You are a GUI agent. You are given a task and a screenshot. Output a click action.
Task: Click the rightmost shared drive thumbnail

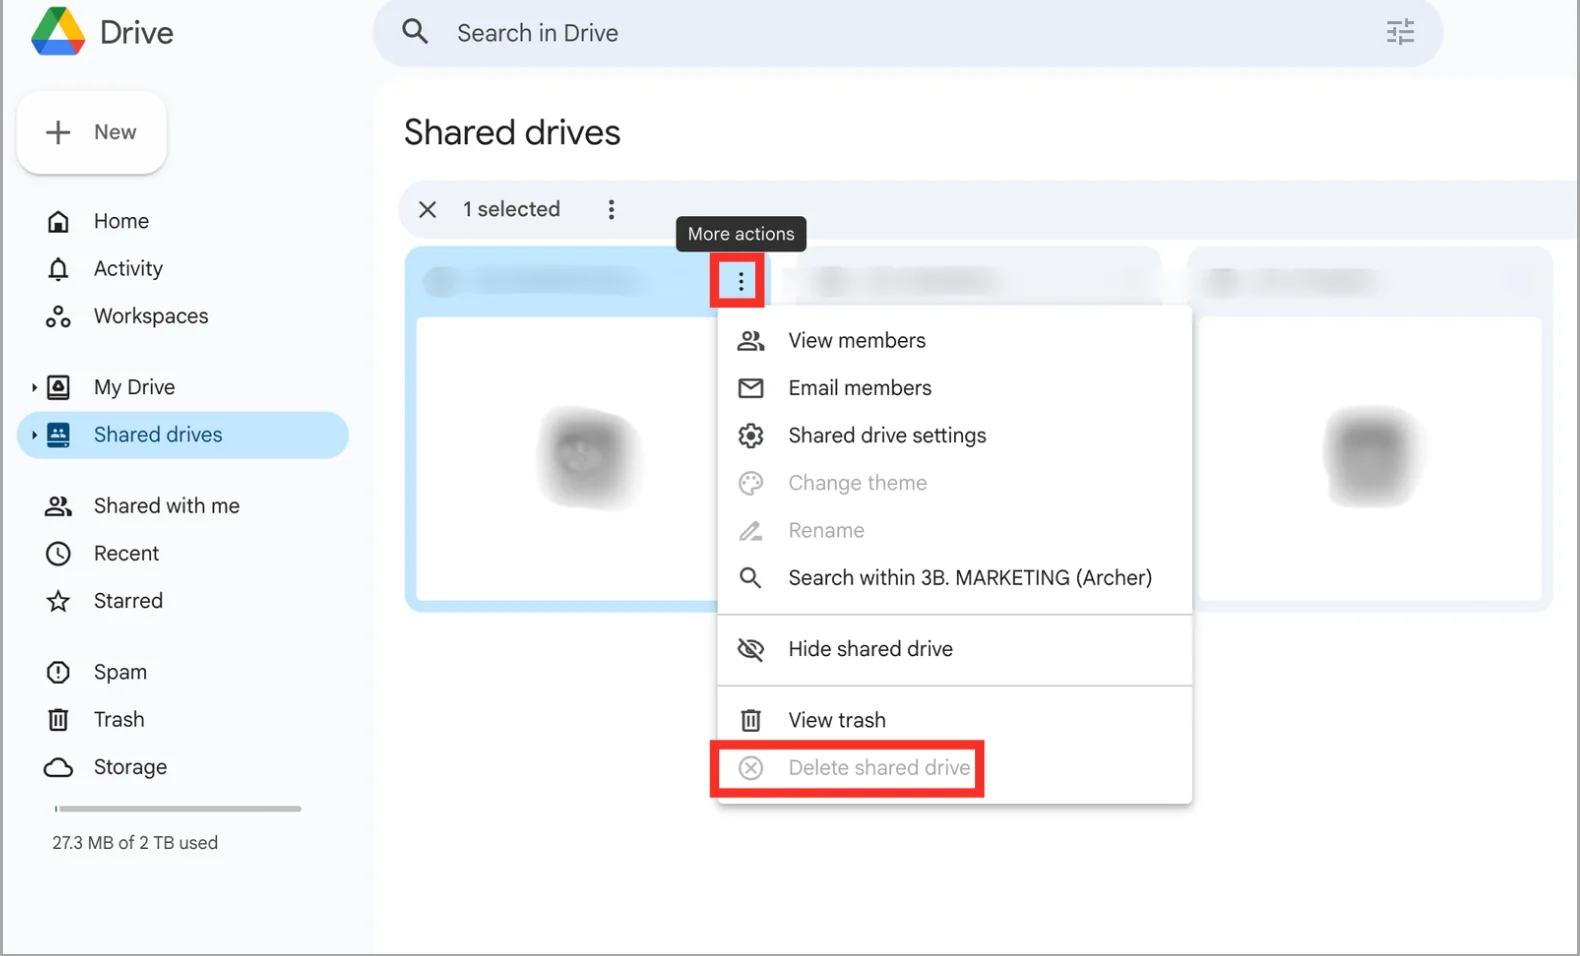click(1369, 459)
